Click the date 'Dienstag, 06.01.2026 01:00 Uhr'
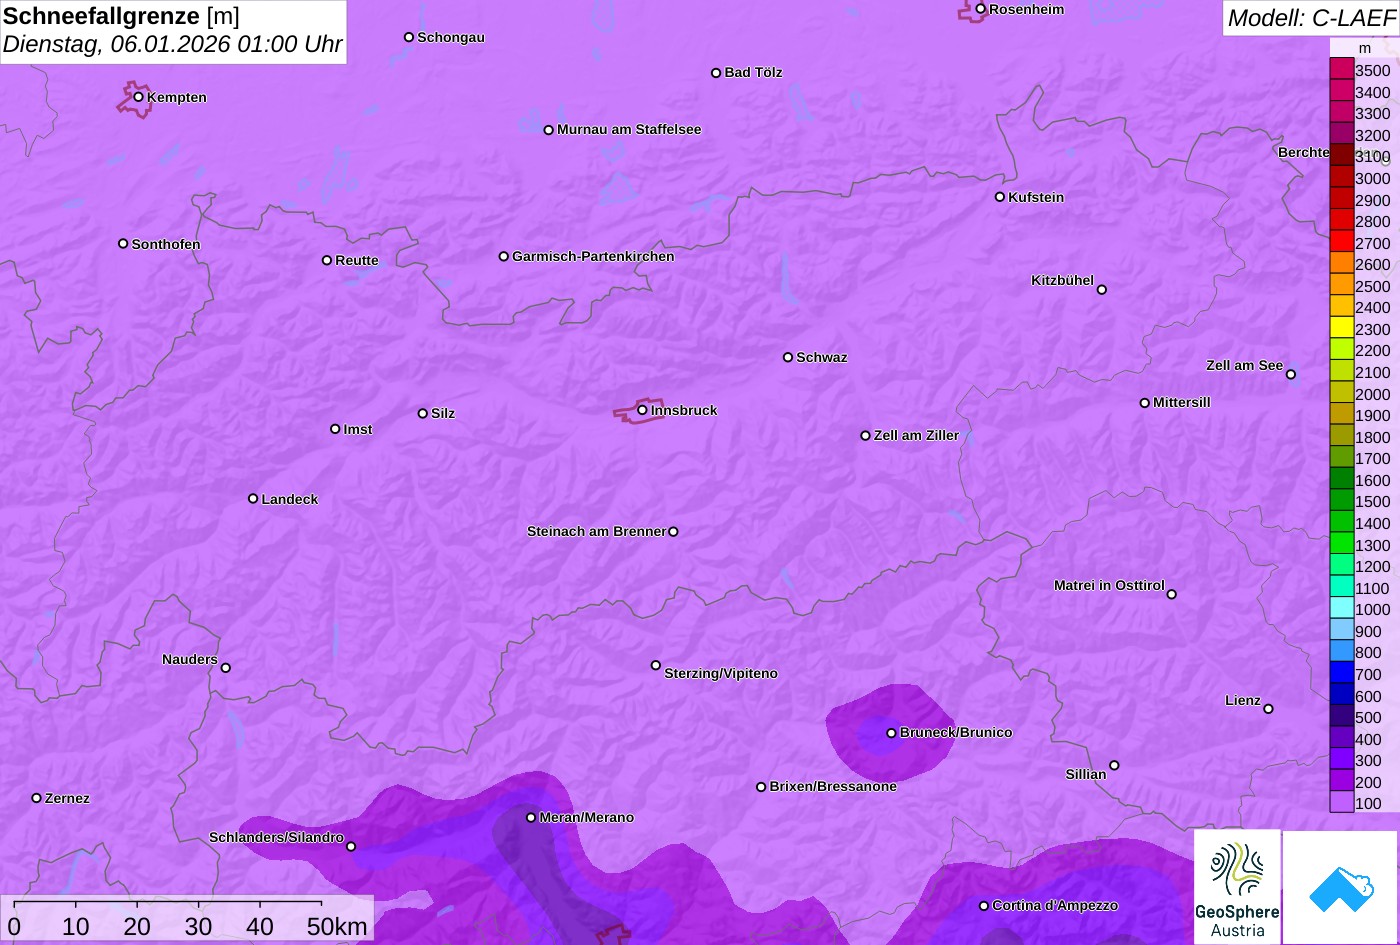The image size is (1400, 945). coord(173,44)
